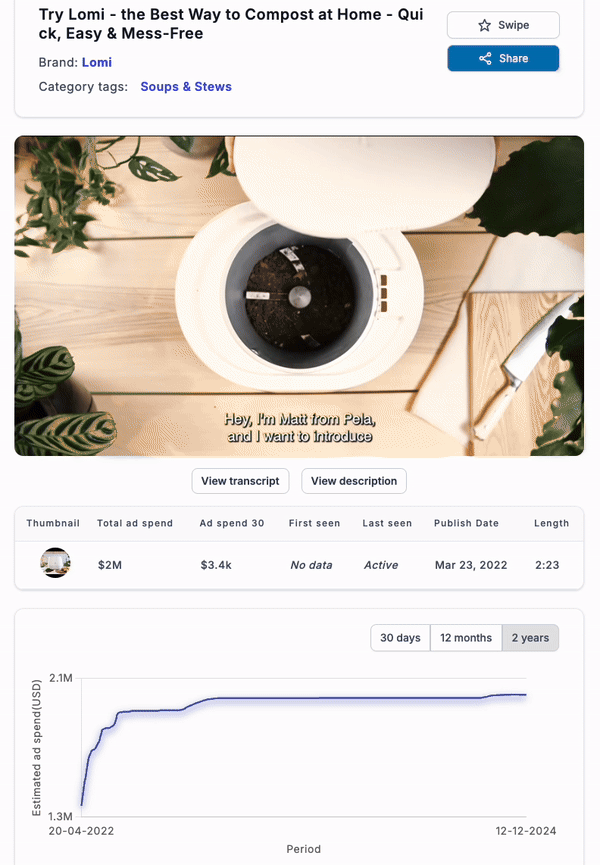This screenshot has height=865, width=600.
Task: Click the Lomi composter video preview
Action: pos(299,296)
